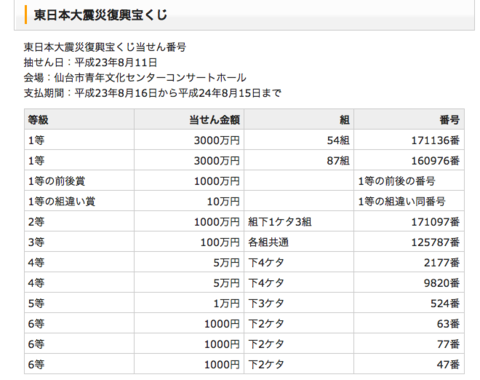
Task: Click 下4ケタ in the 2177番 row
Action: (266, 263)
